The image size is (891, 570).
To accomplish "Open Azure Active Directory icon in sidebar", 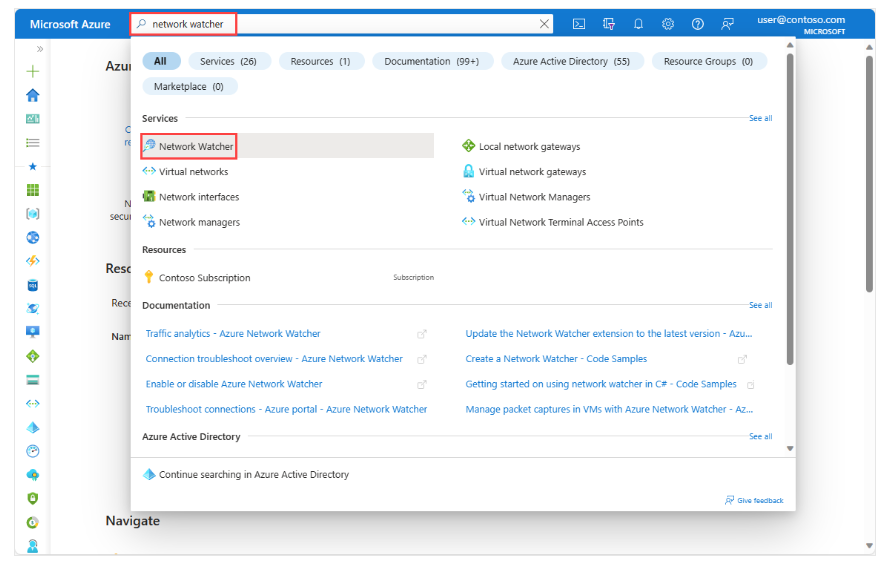I will [33, 427].
